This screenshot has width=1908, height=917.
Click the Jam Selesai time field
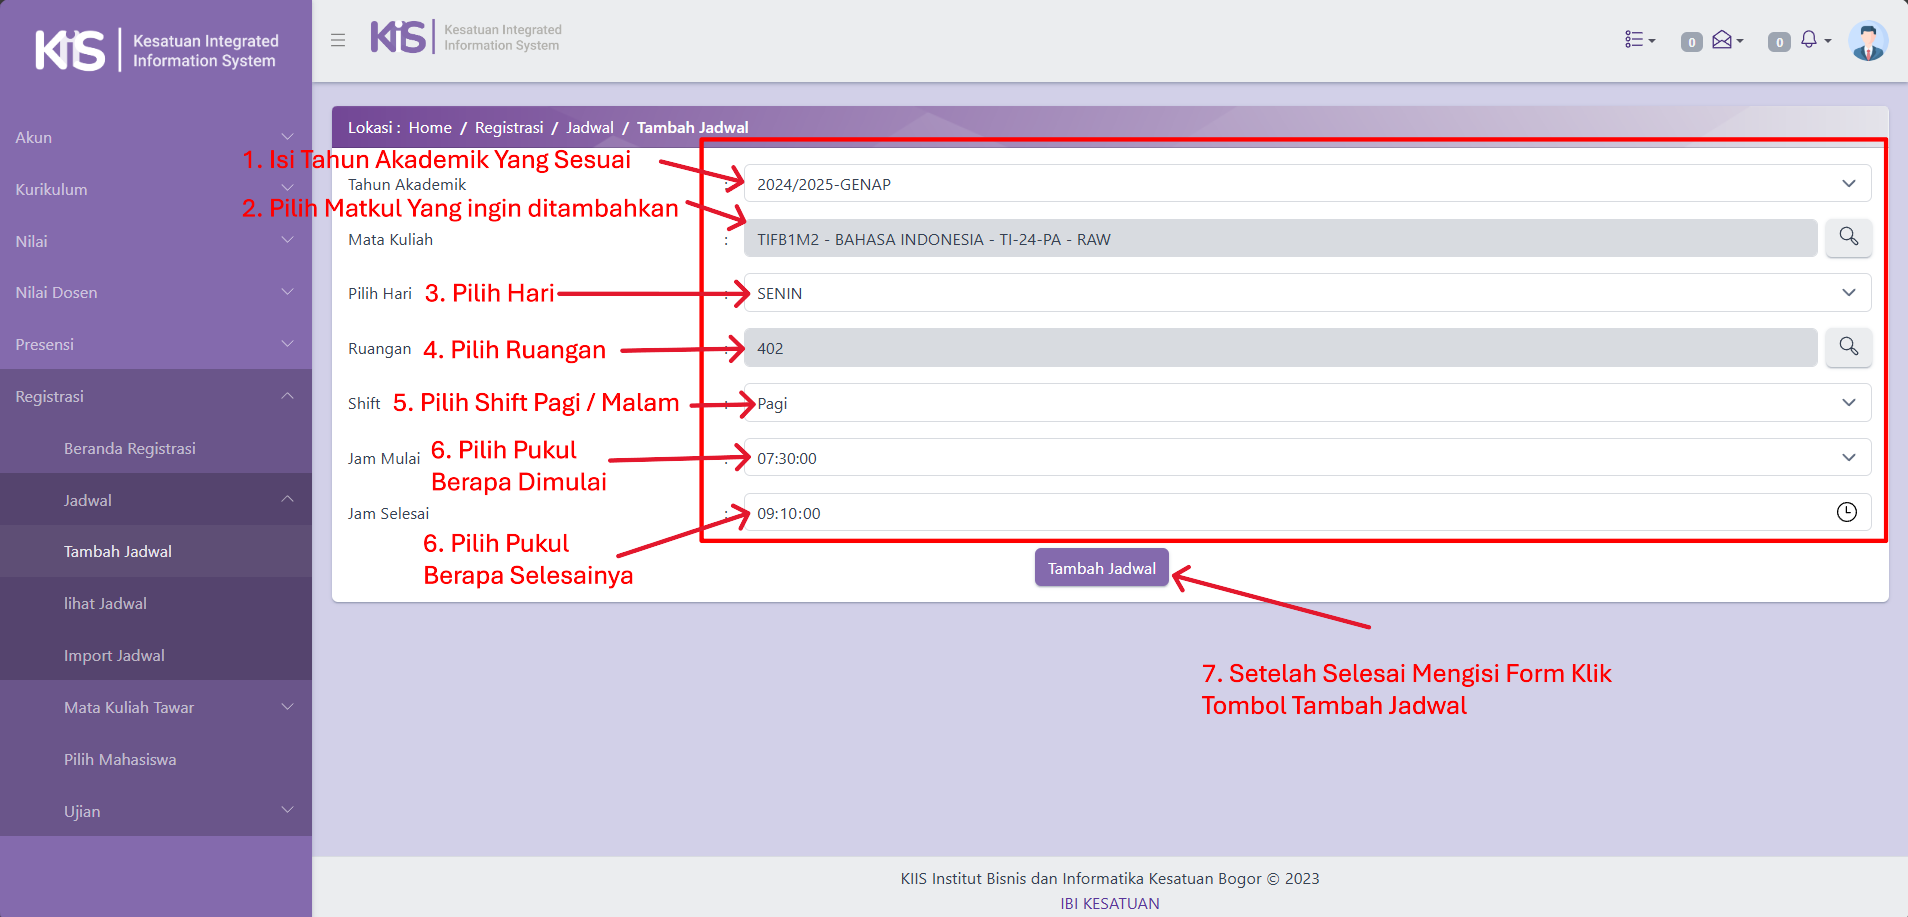click(1280, 513)
